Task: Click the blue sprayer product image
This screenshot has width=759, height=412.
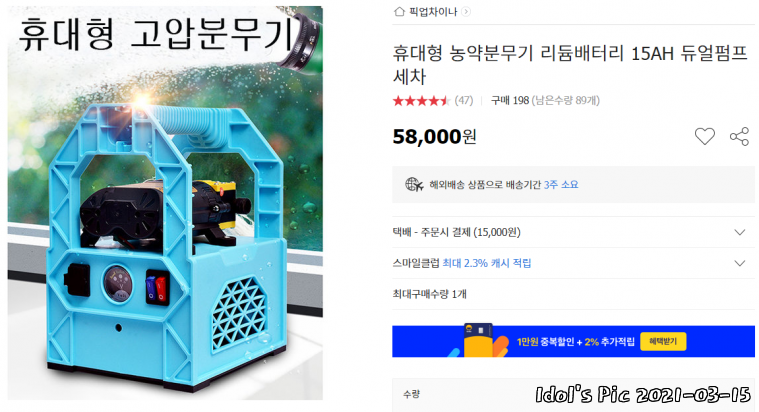Action: [165, 203]
